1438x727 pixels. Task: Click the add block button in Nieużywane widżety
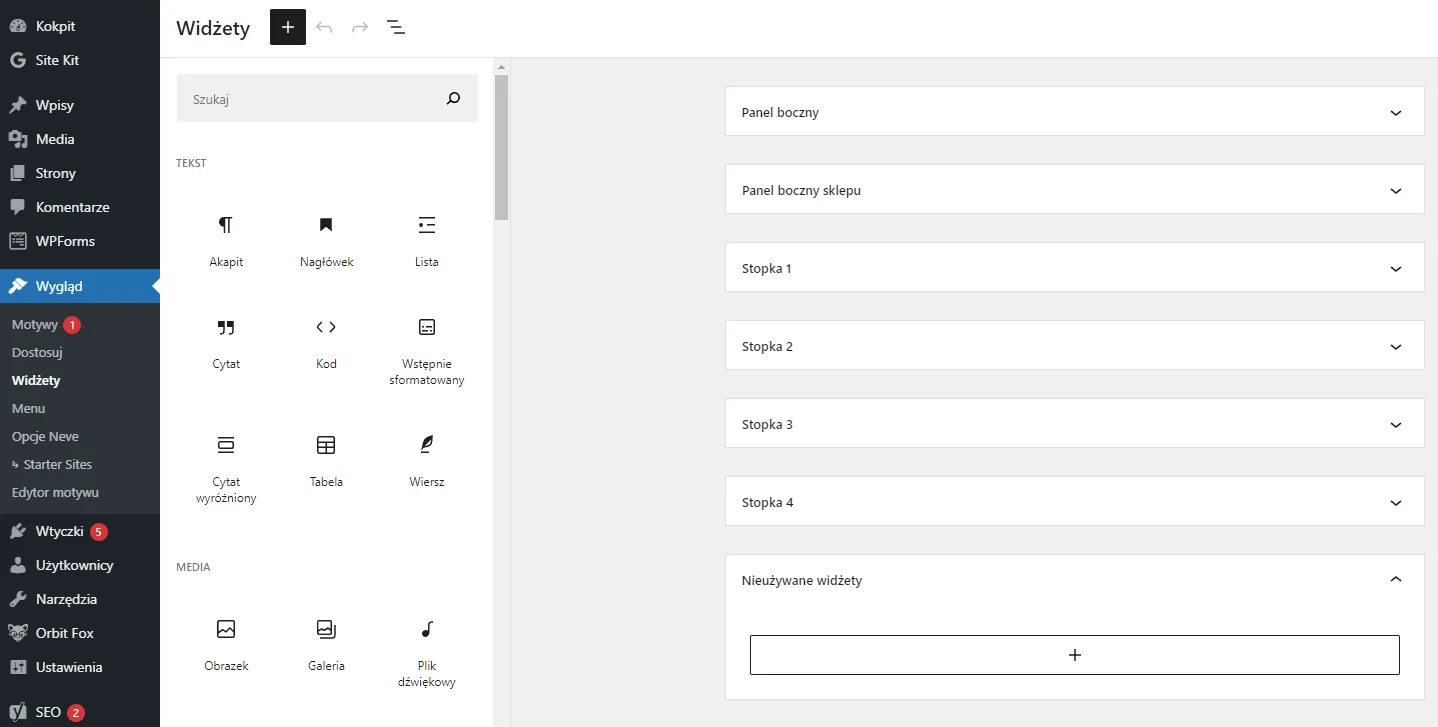1074,655
